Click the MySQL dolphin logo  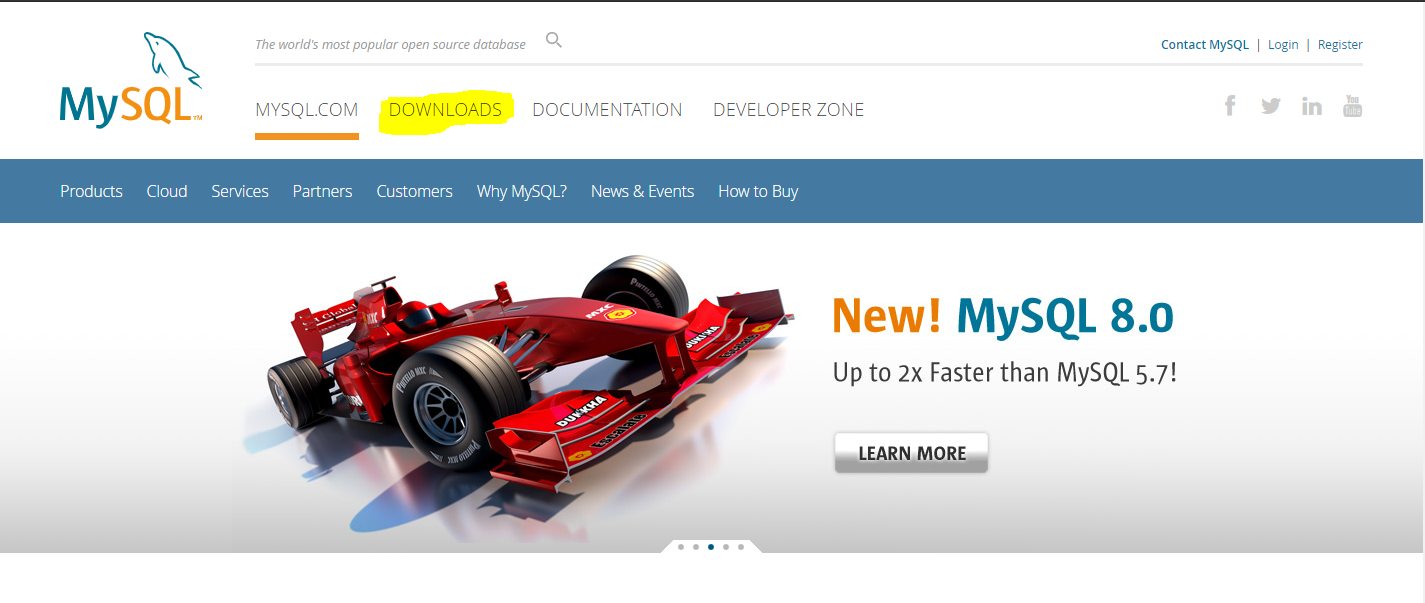(131, 78)
